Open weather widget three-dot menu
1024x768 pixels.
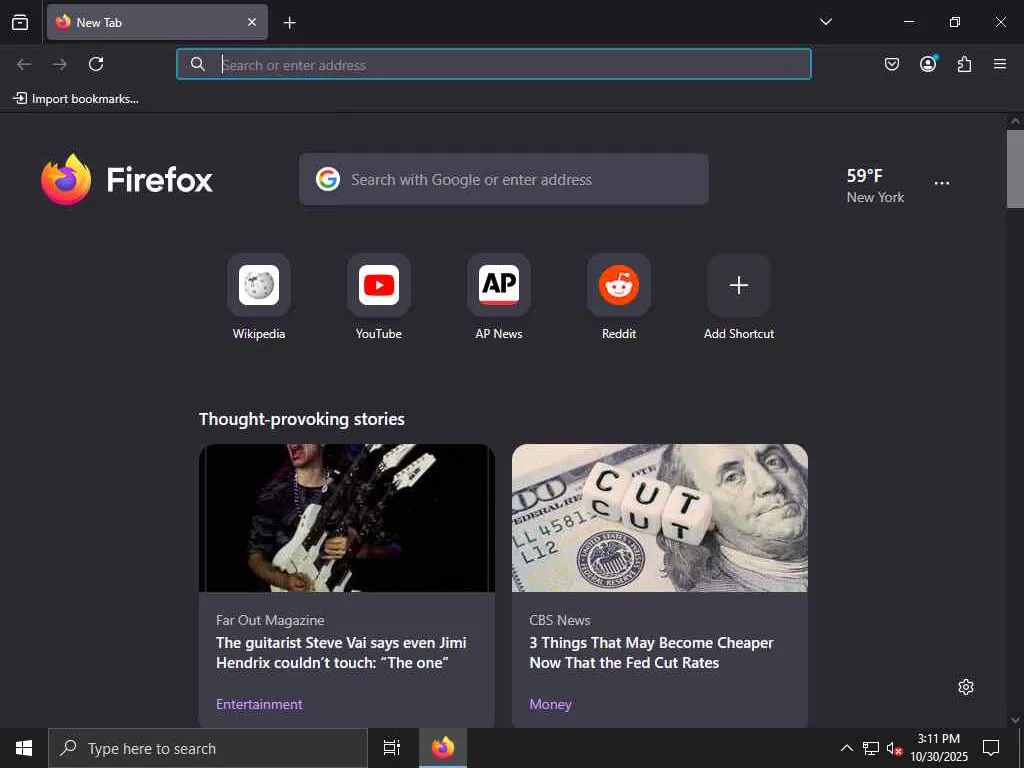[942, 183]
